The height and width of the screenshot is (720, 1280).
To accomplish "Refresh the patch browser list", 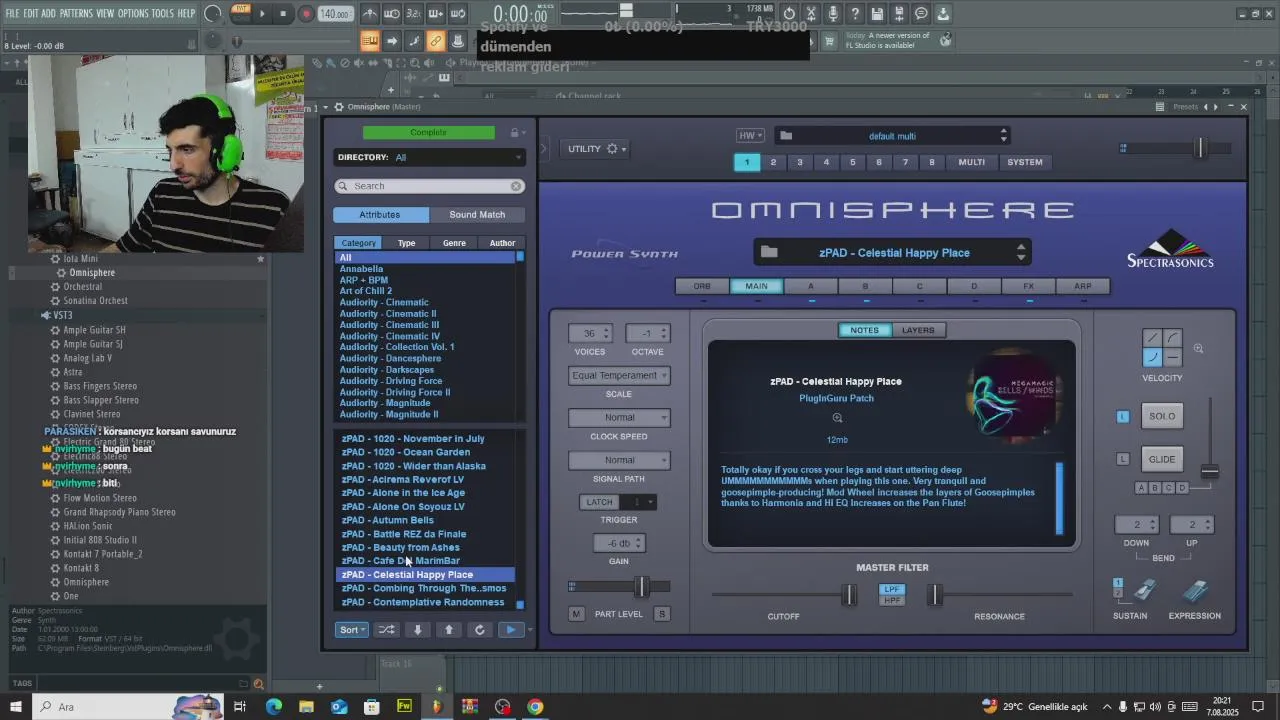I will tap(480, 630).
